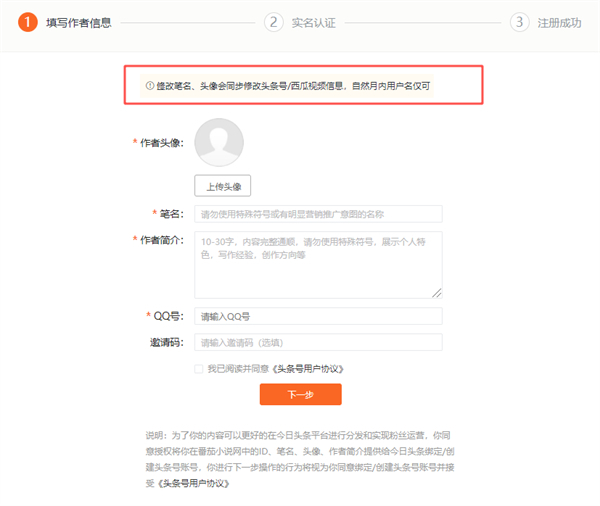
Task: Click the 邀请码 optional input field
Action: pyautogui.click(x=318, y=343)
